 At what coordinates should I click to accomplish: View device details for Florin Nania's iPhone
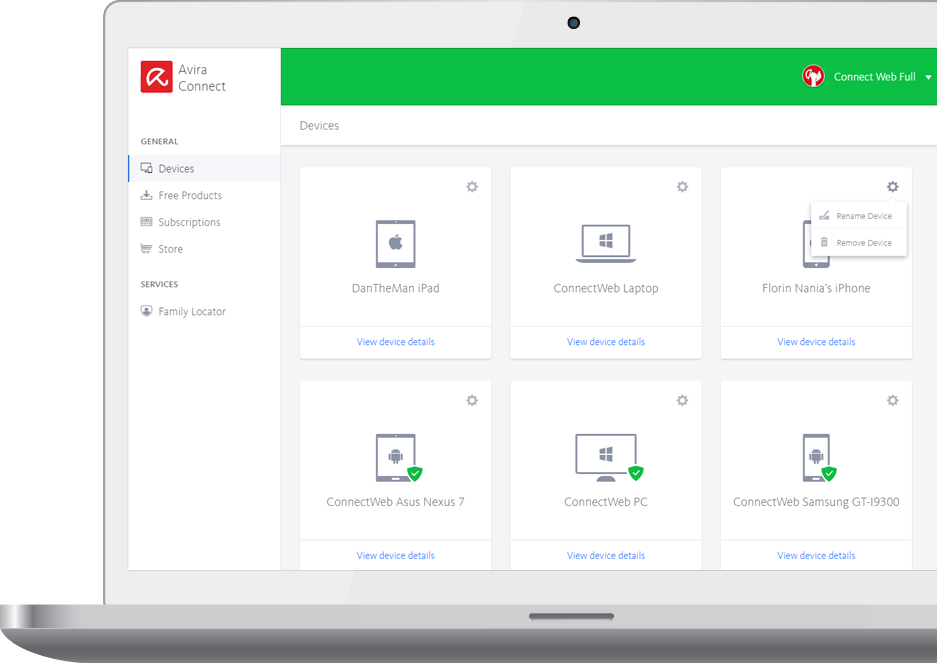(x=816, y=342)
